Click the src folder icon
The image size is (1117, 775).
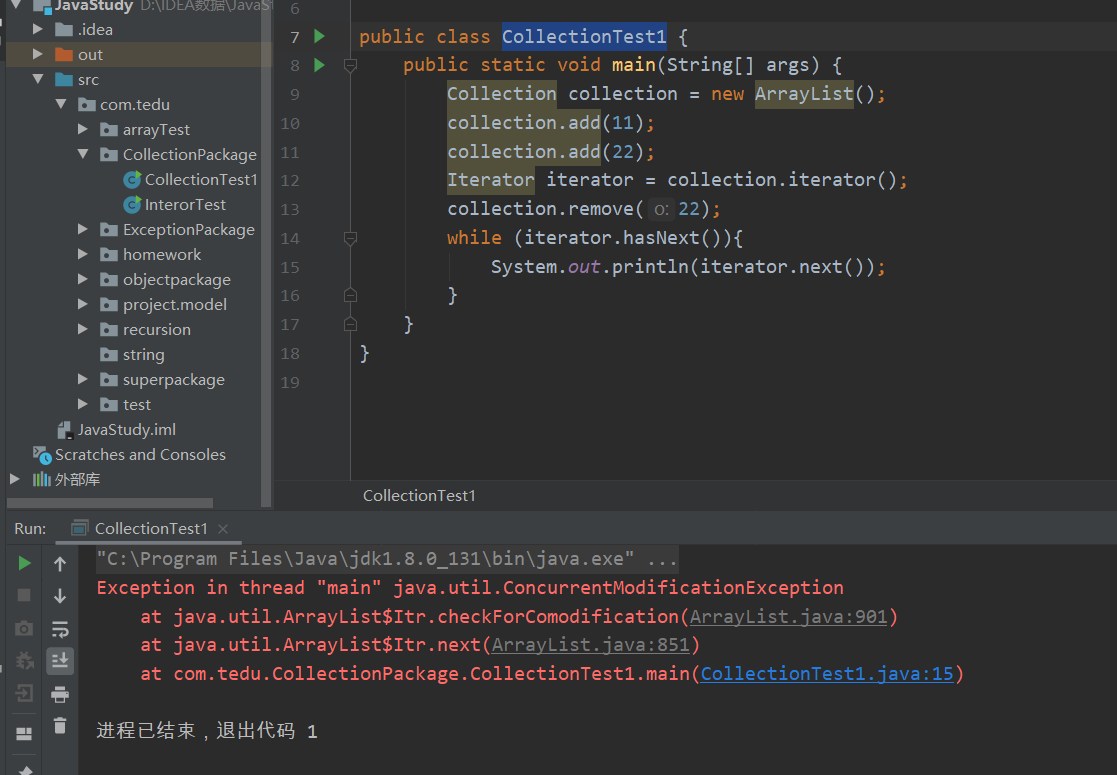(x=64, y=79)
